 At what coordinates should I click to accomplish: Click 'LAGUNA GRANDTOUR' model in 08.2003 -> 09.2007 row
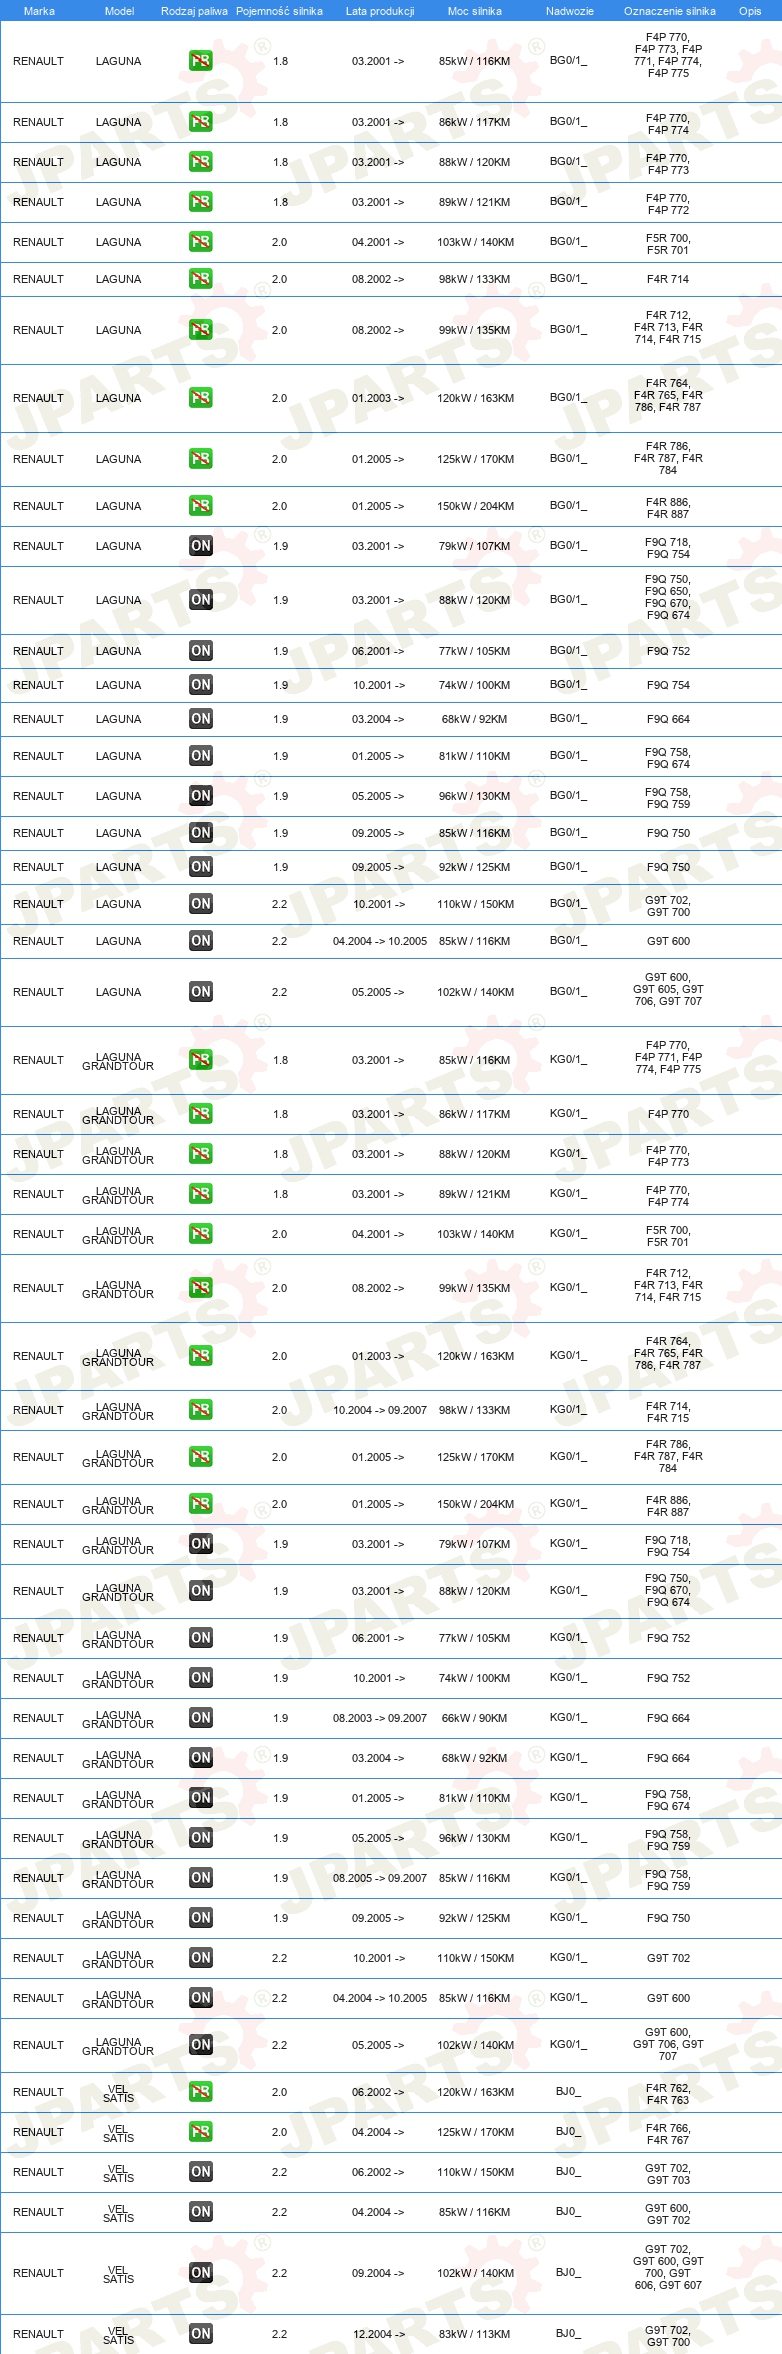point(118,1718)
